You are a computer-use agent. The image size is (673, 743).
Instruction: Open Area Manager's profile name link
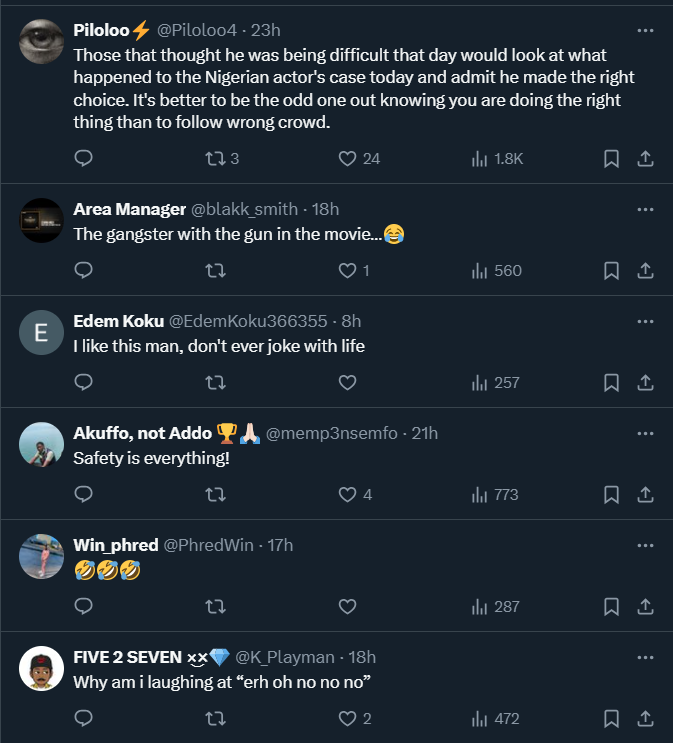129,209
